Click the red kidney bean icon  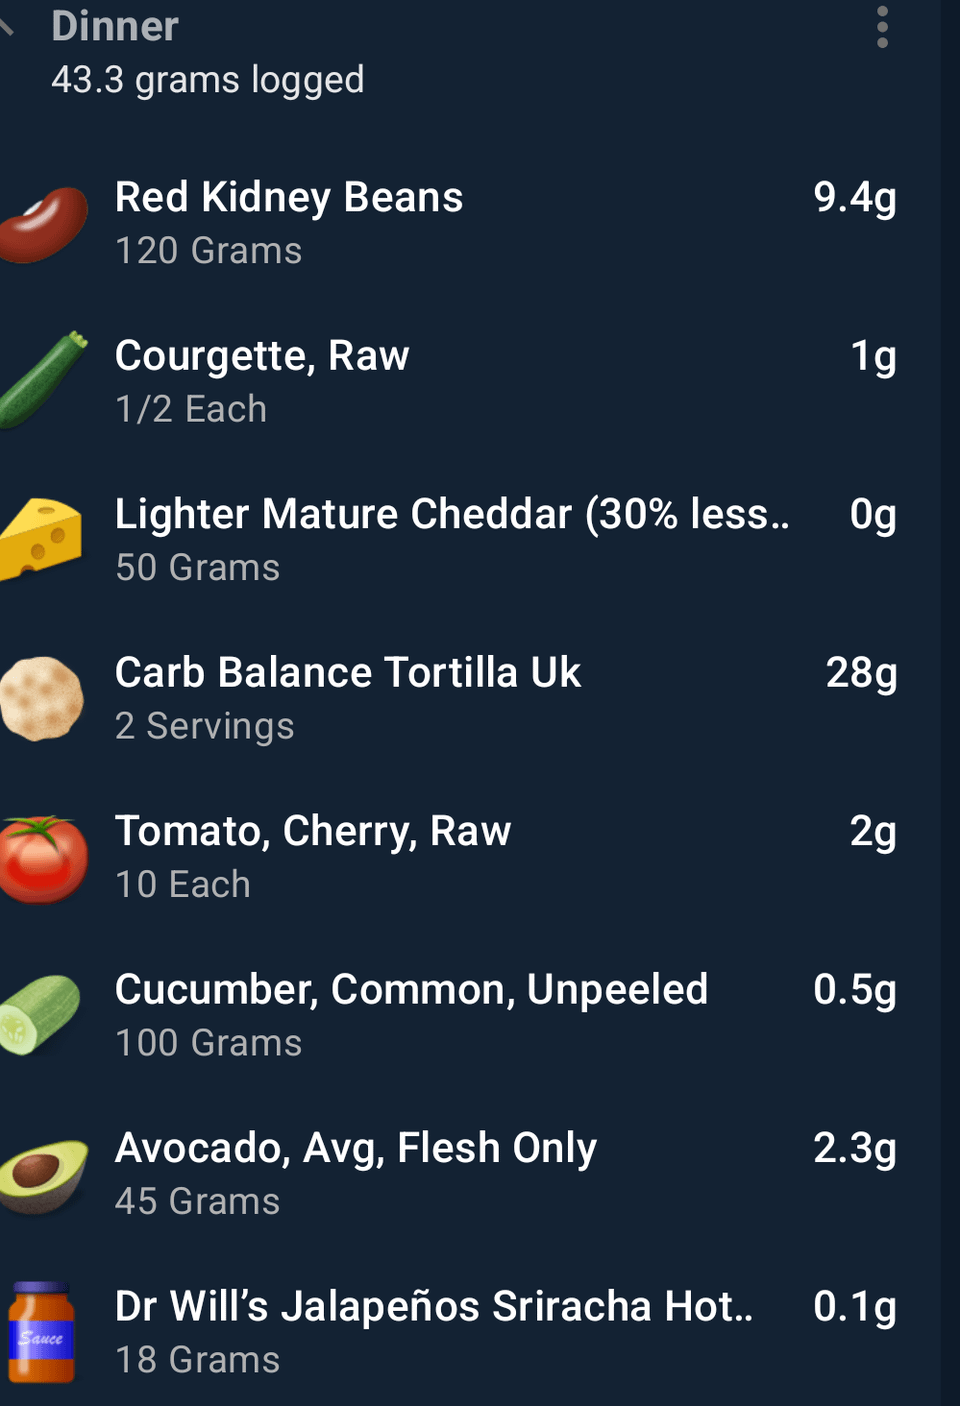[x=44, y=224]
